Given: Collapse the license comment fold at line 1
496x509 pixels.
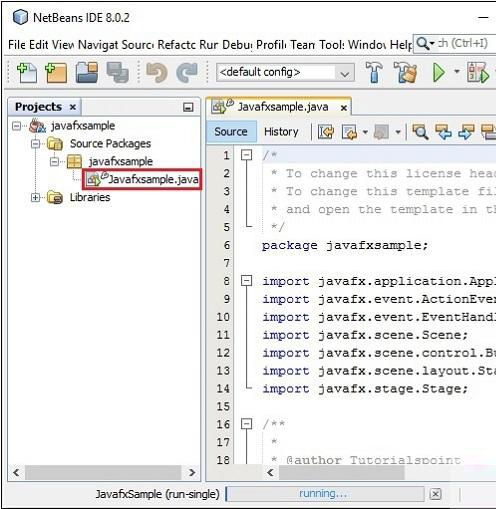Looking at the screenshot, I should tap(246, 155).
